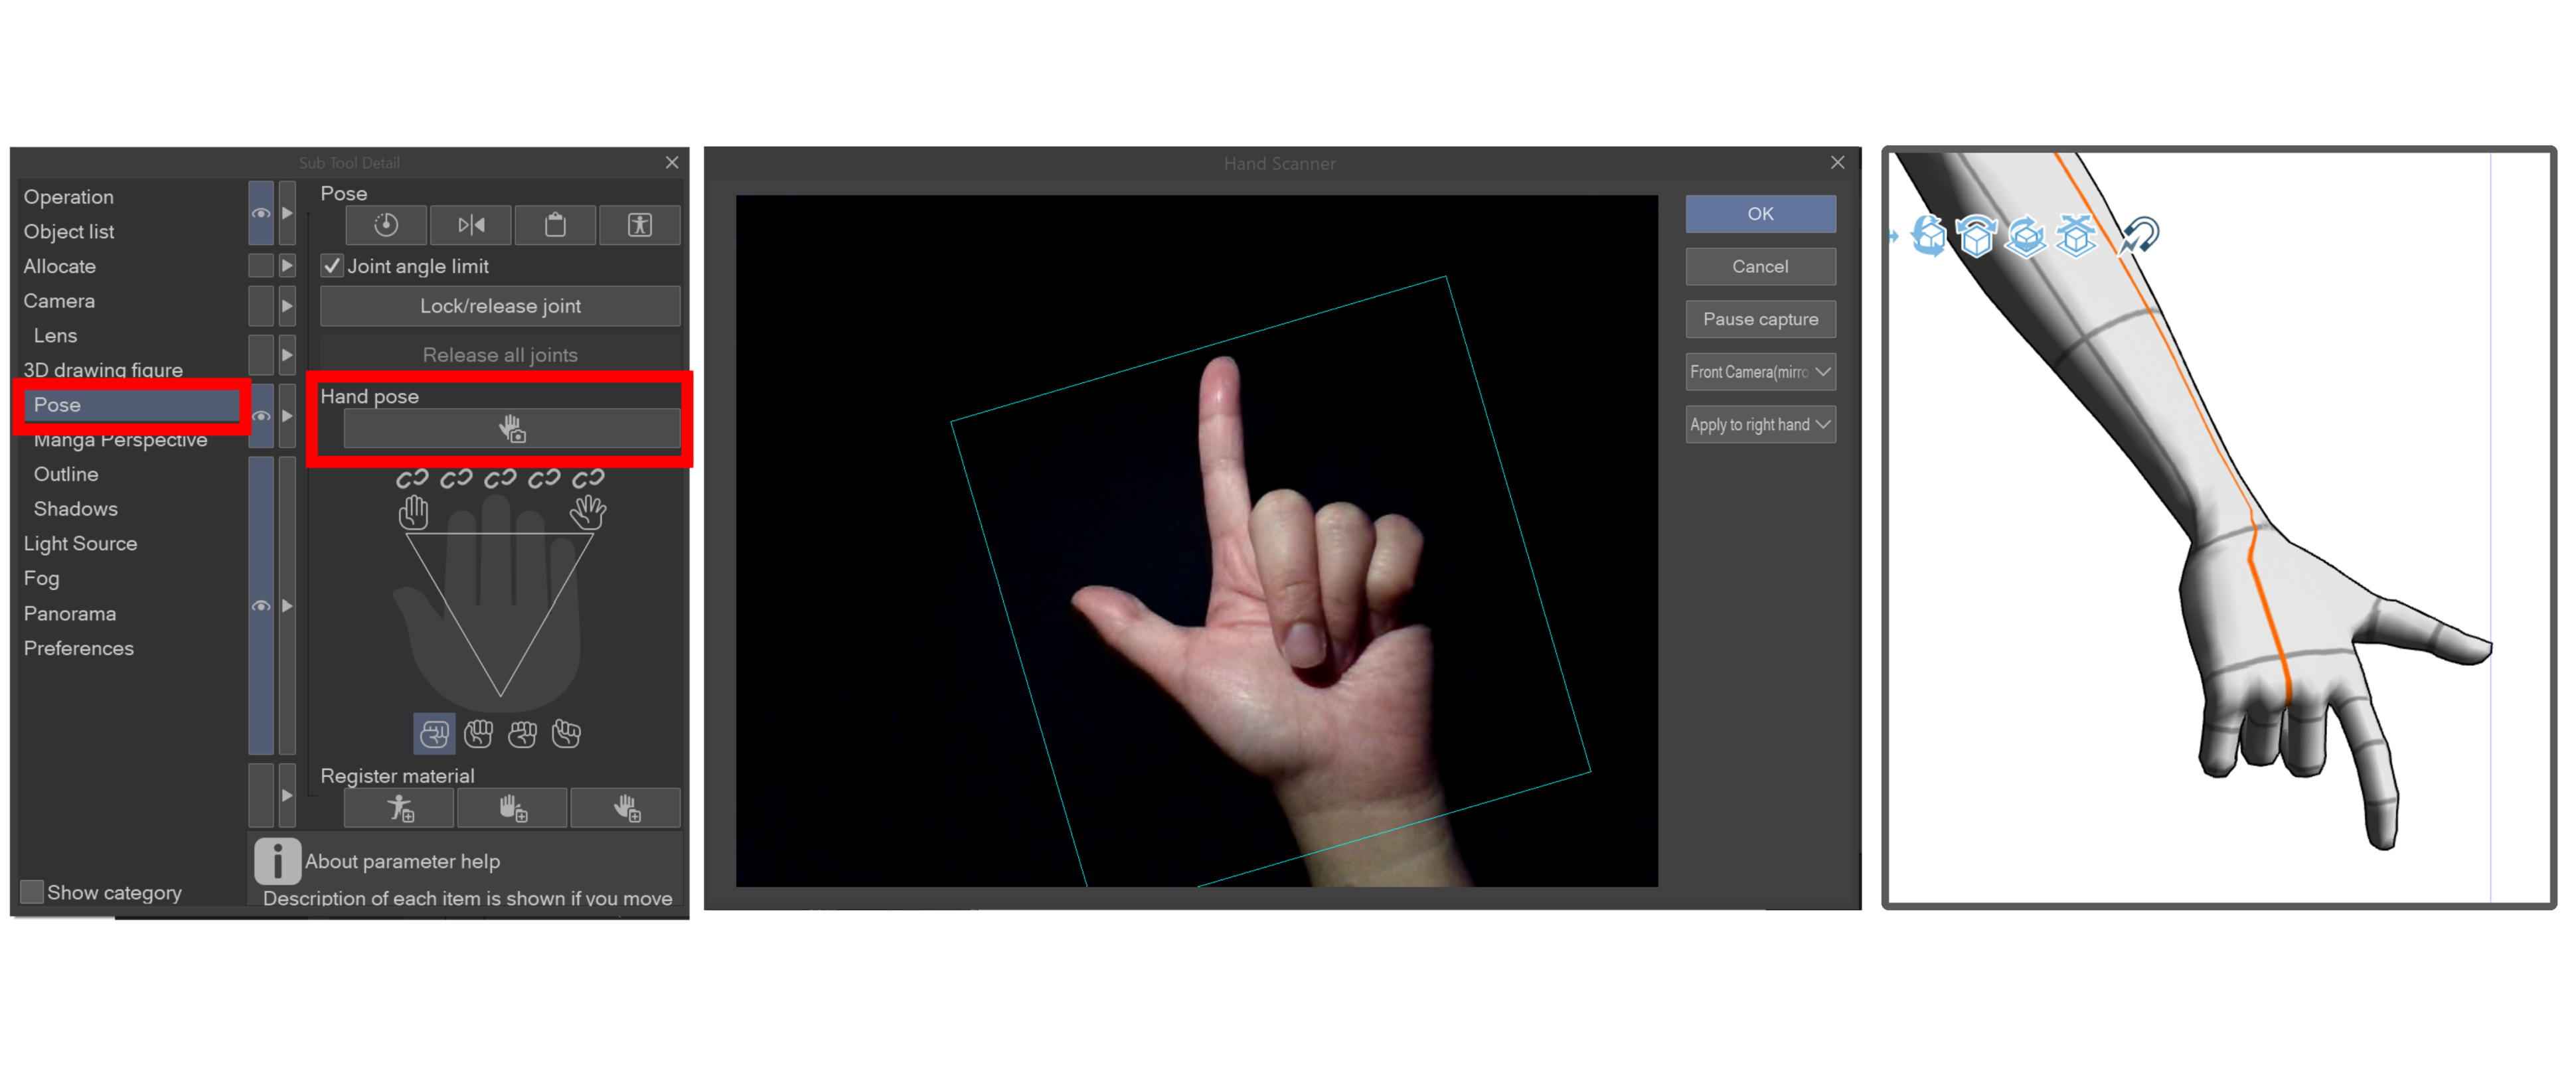The image size is (2576, 1084).
Task: Open the Apply to right hand dropdown
Action: [1760, 425]
